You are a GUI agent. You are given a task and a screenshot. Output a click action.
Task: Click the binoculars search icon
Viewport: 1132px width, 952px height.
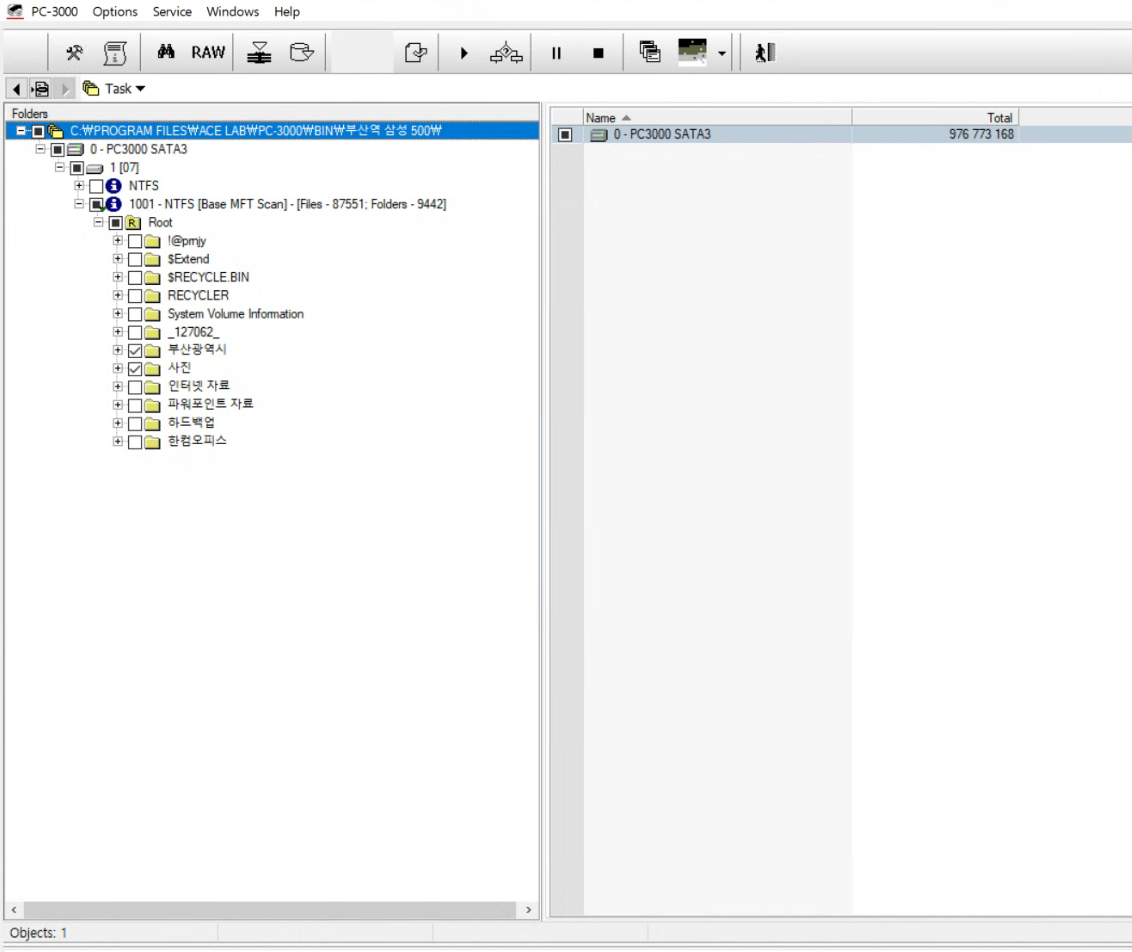pyautogui.click(x=166, y=53)
